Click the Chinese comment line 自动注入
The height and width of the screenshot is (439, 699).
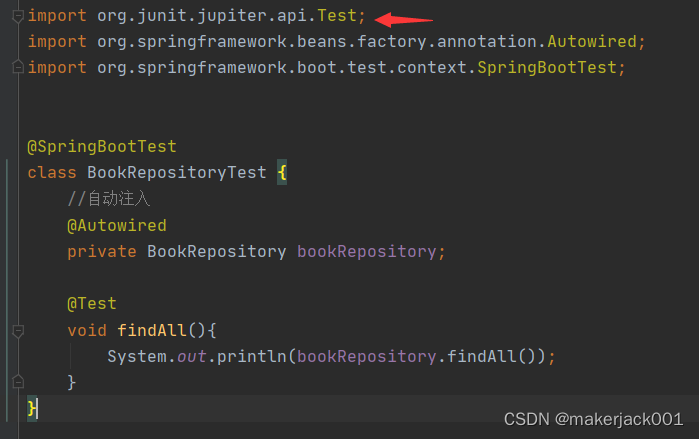(109, 199)
